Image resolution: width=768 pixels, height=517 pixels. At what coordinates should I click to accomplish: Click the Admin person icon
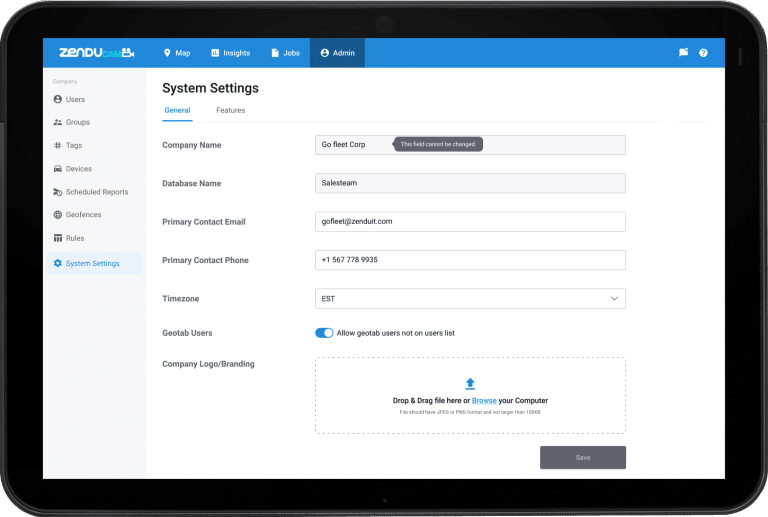point(324,53)
